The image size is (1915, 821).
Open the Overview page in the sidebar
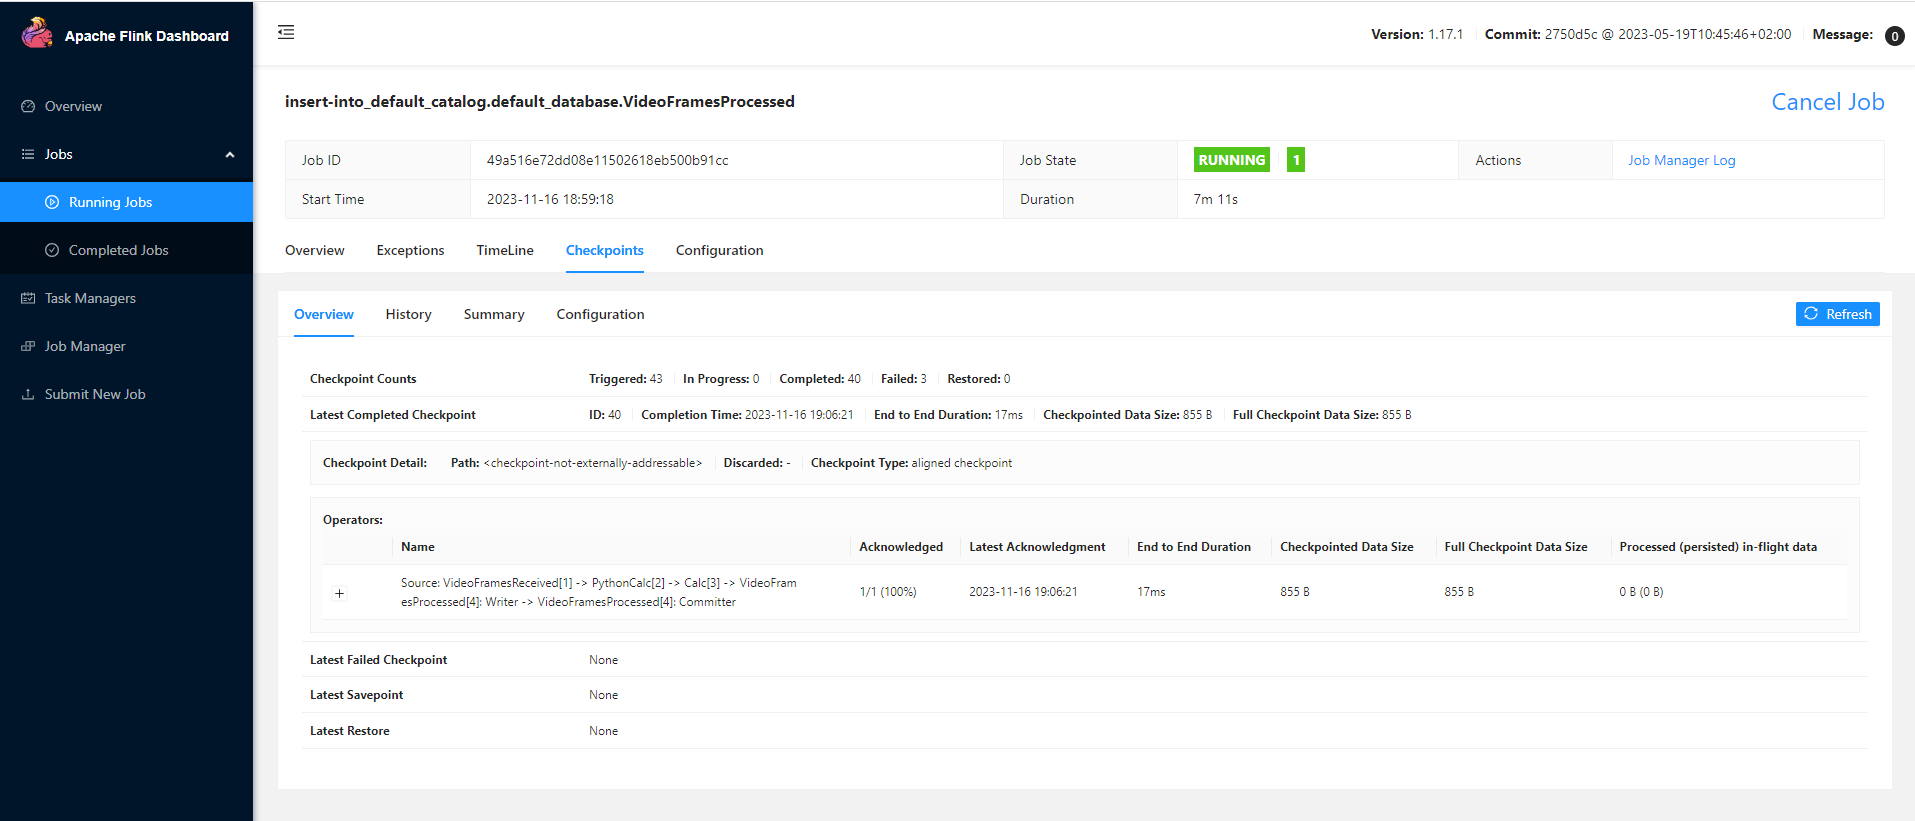126,106
